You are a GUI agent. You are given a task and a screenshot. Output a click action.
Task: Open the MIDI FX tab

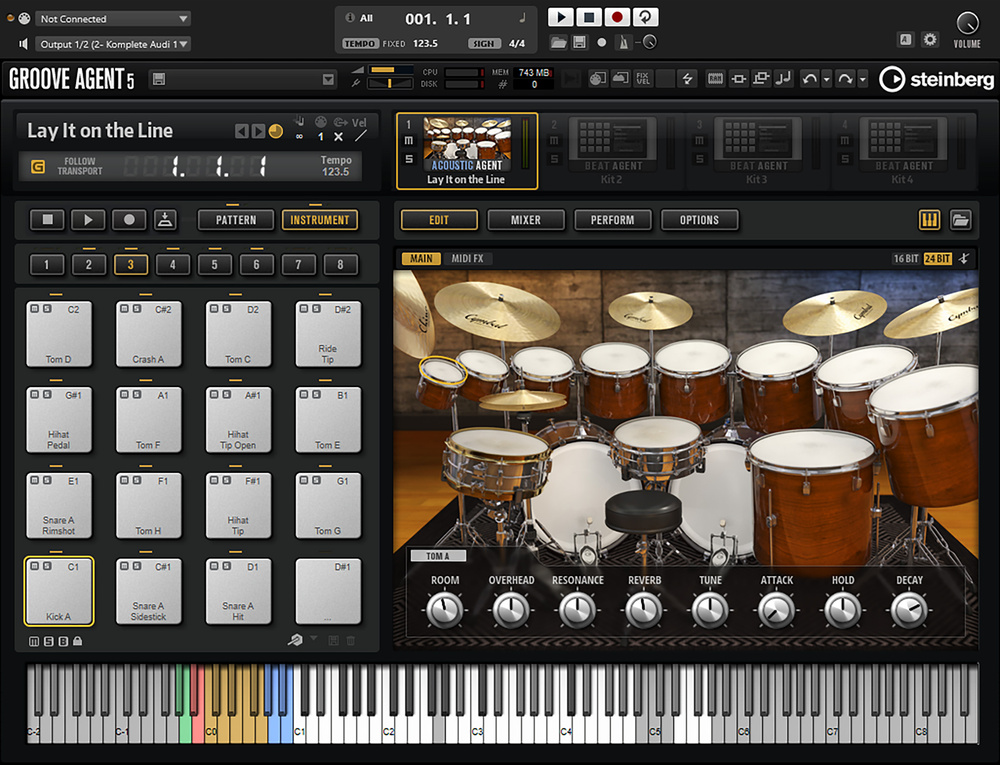point(467,259)
